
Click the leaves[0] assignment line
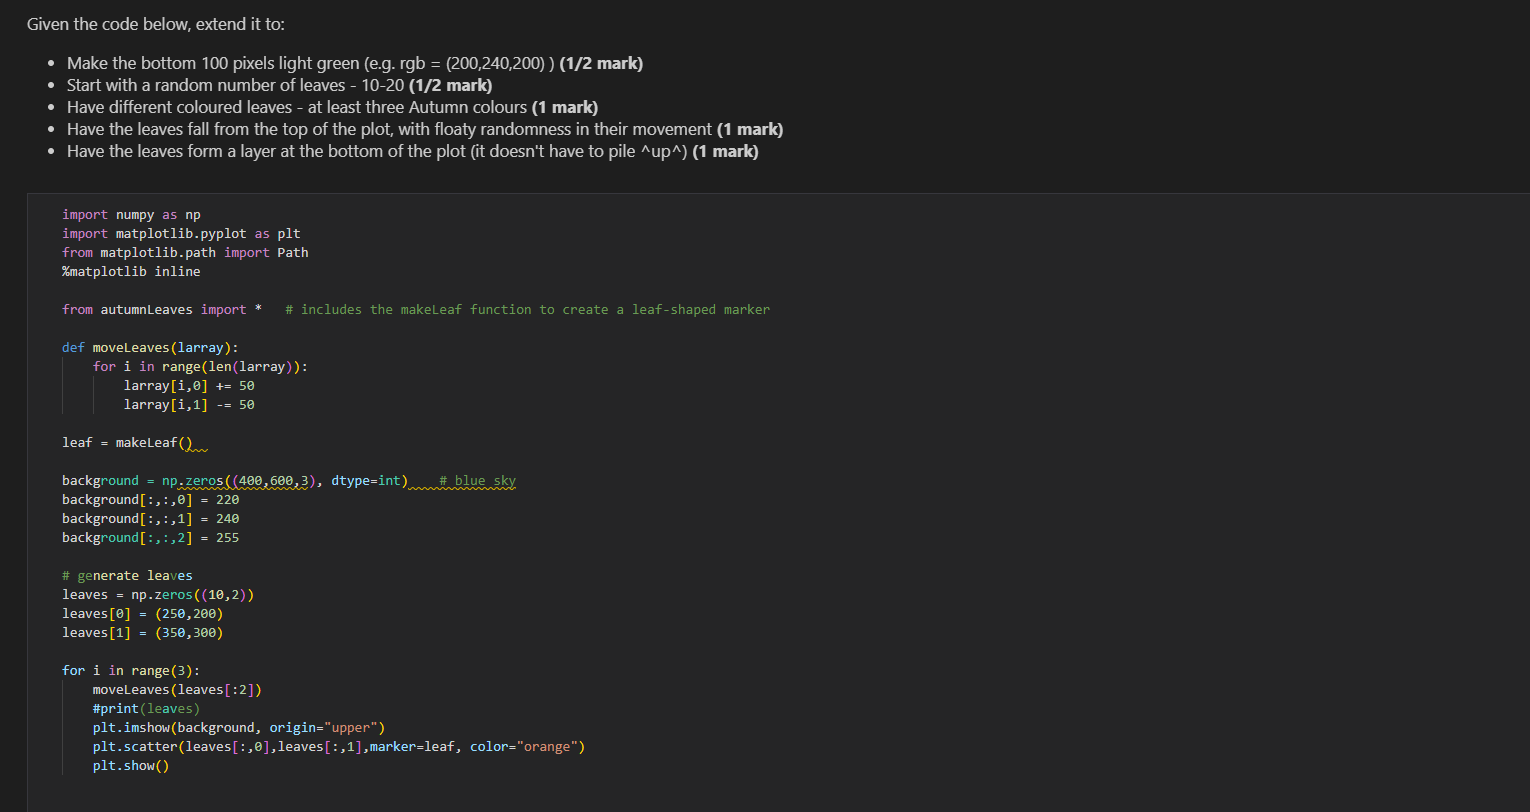(140, 613)
